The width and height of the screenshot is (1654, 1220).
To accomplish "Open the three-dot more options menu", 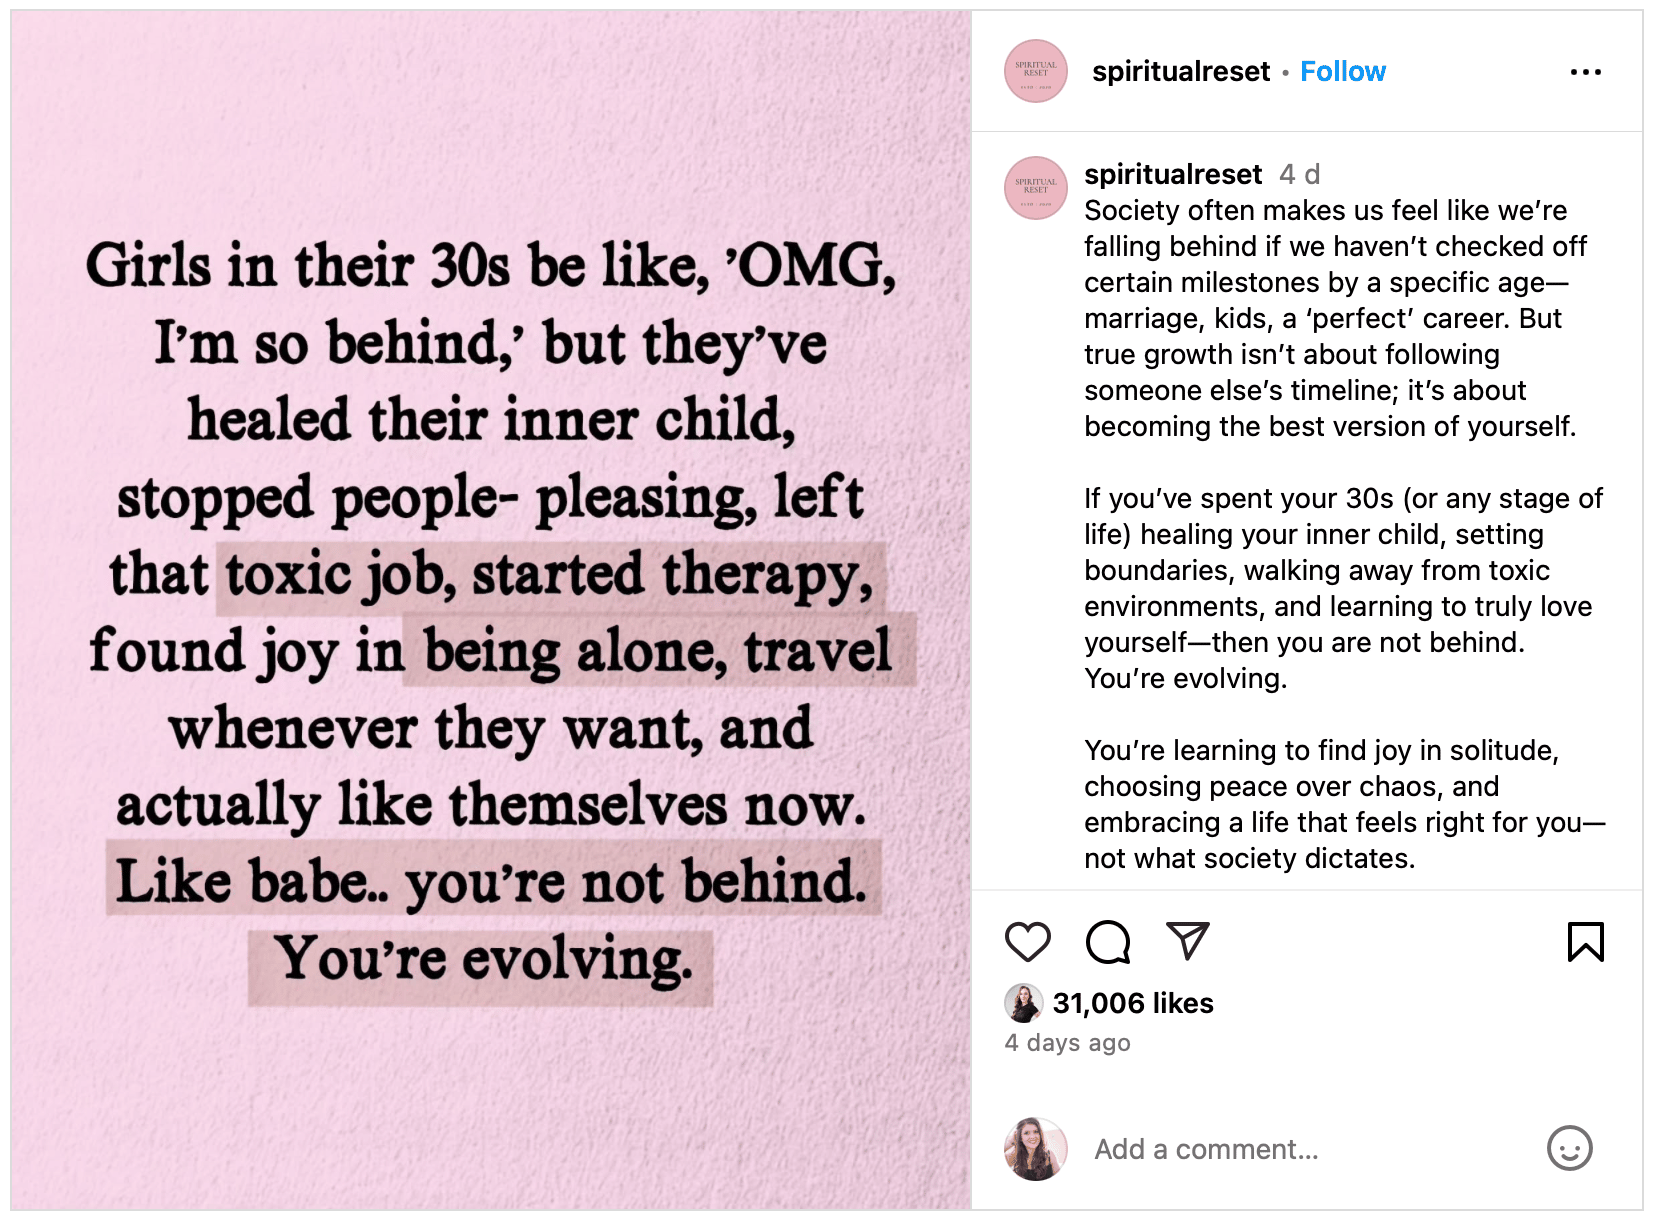I will coord(1585,72).
